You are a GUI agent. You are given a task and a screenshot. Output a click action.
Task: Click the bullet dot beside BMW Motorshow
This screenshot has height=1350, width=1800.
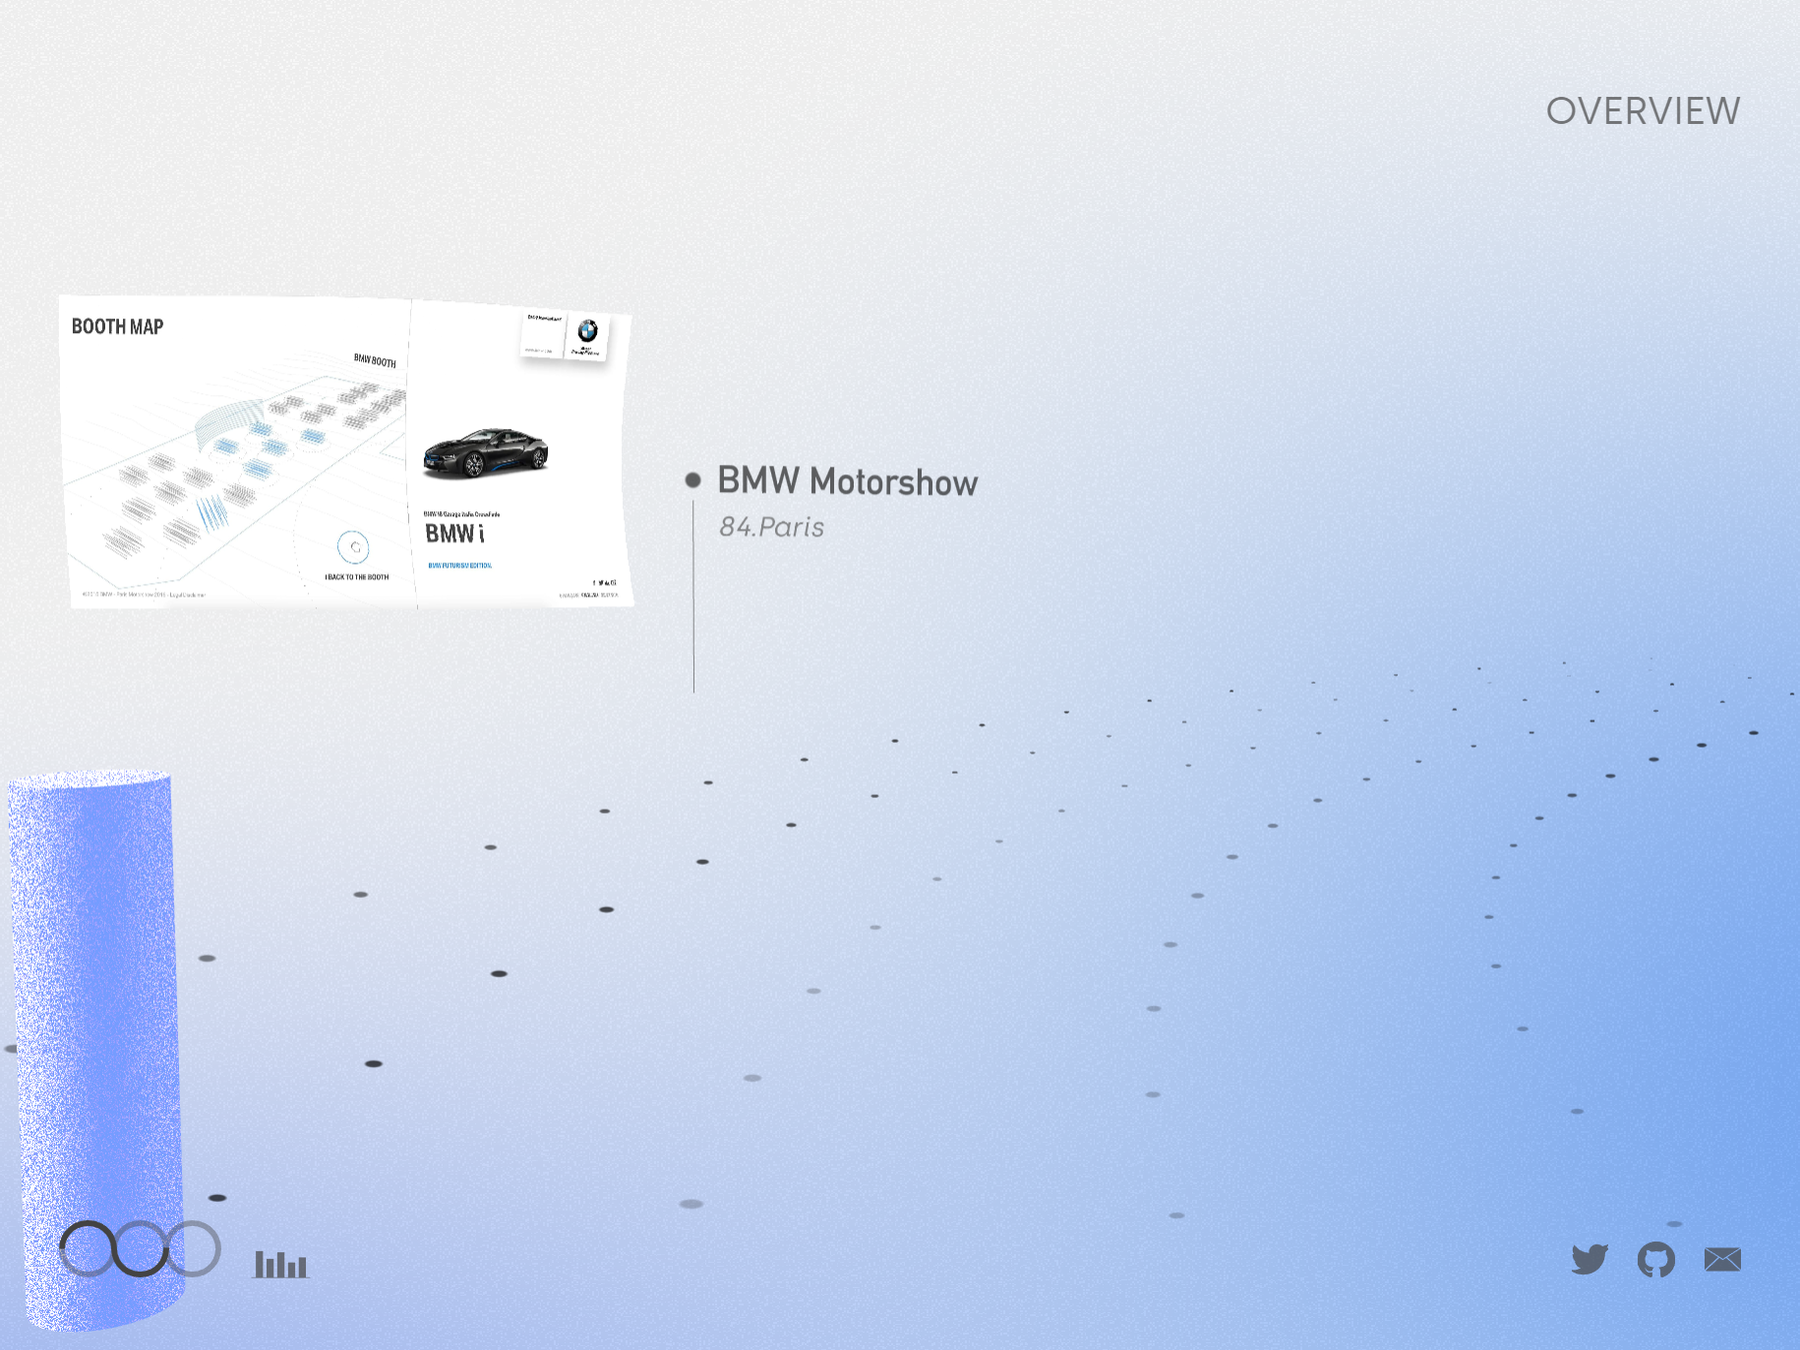click(693, 480)
